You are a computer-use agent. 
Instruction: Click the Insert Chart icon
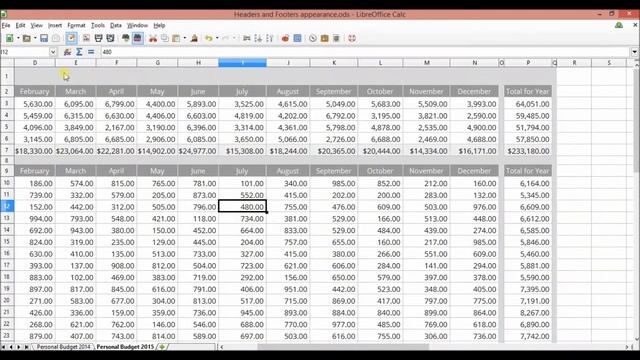click(x=285, y=38)
